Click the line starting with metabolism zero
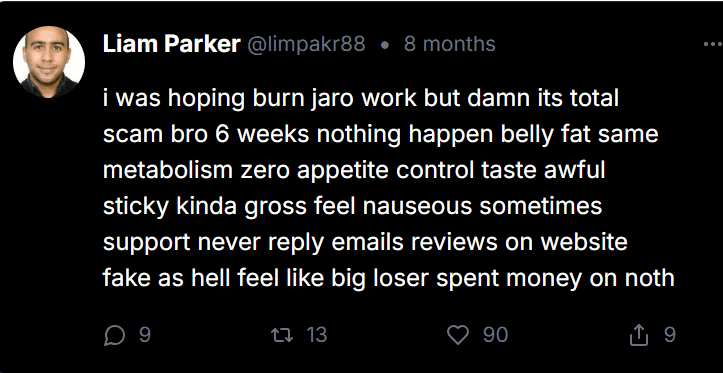 (x=354, y=171)
